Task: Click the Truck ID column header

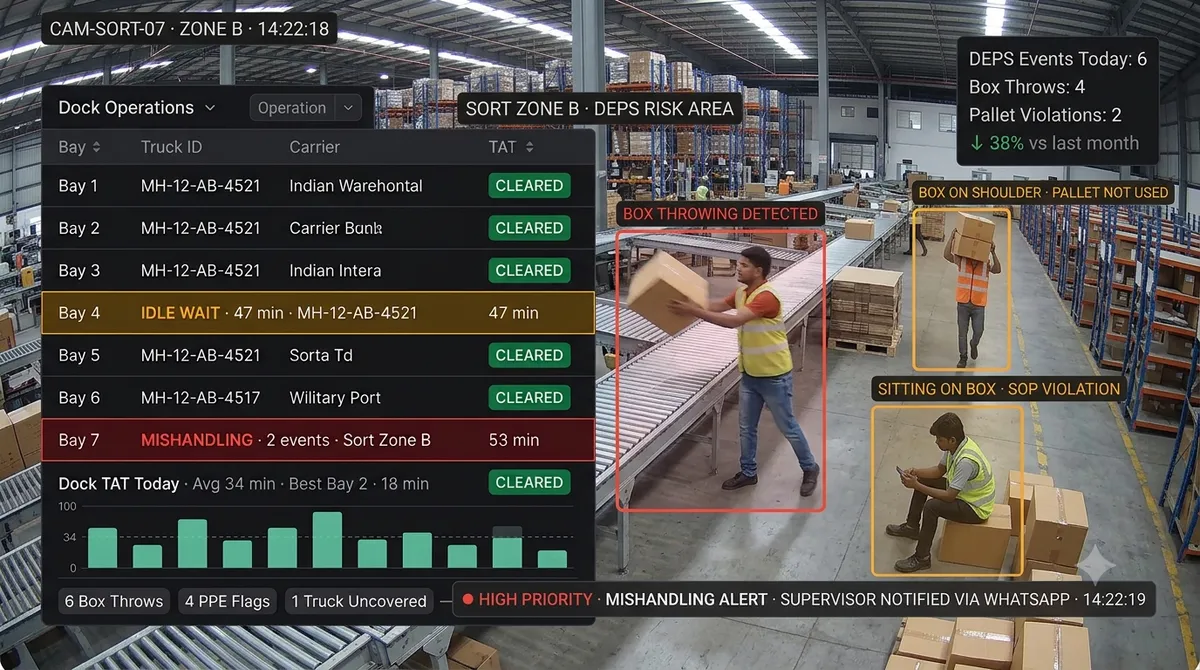Action: [x=171, y=147]
